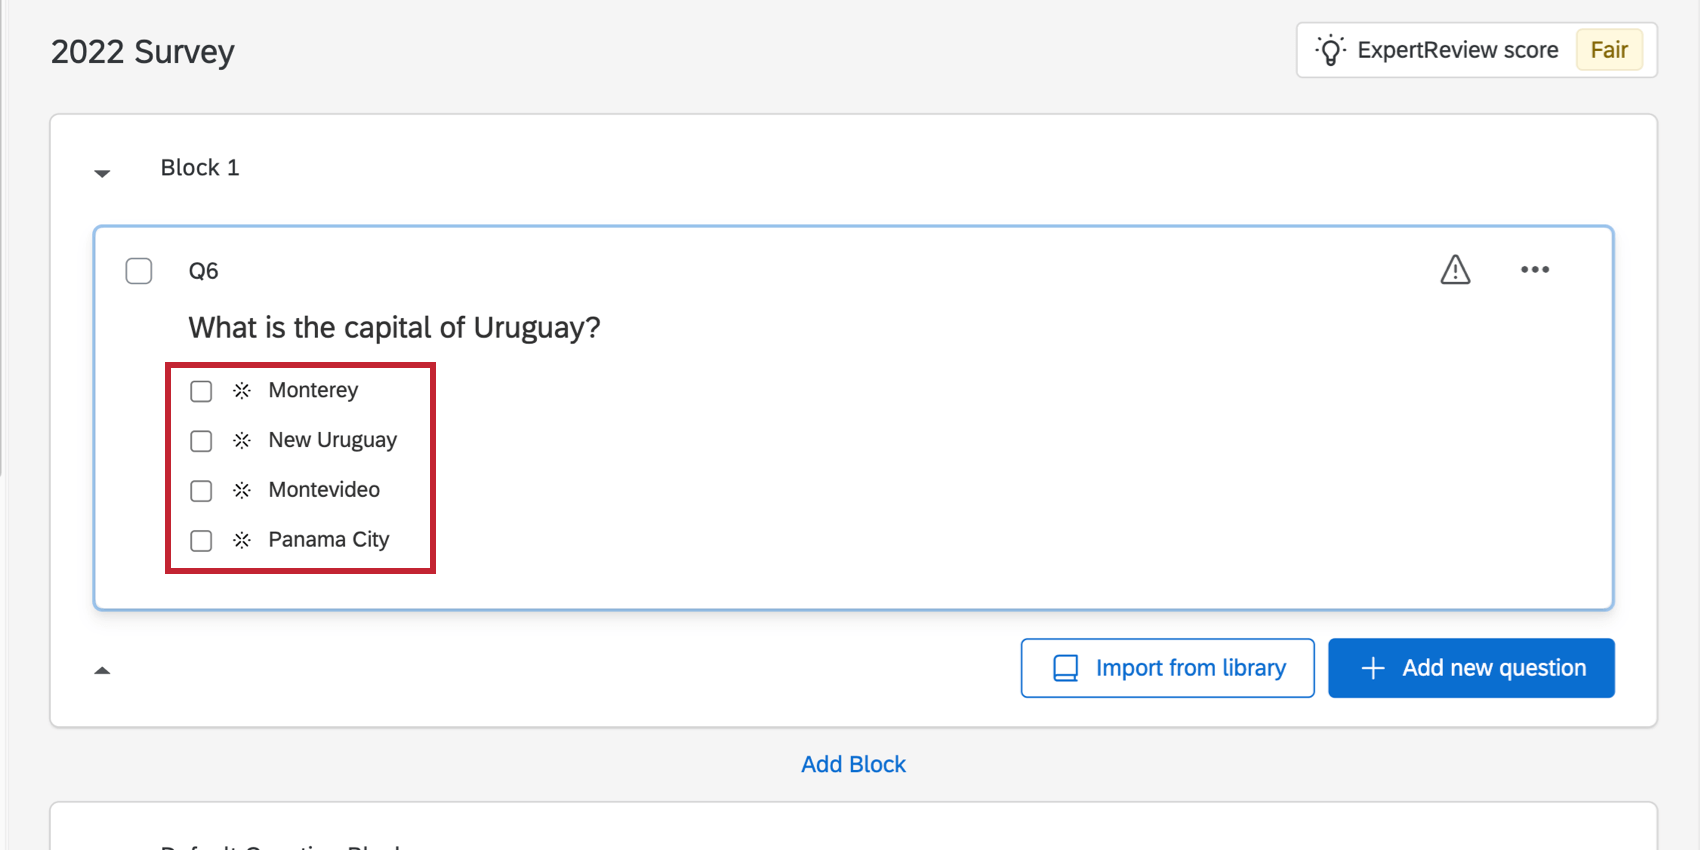Screen dimensions: 1700x850
Task: Click the book icon on Import from library
Action: tap(1064, 667)
